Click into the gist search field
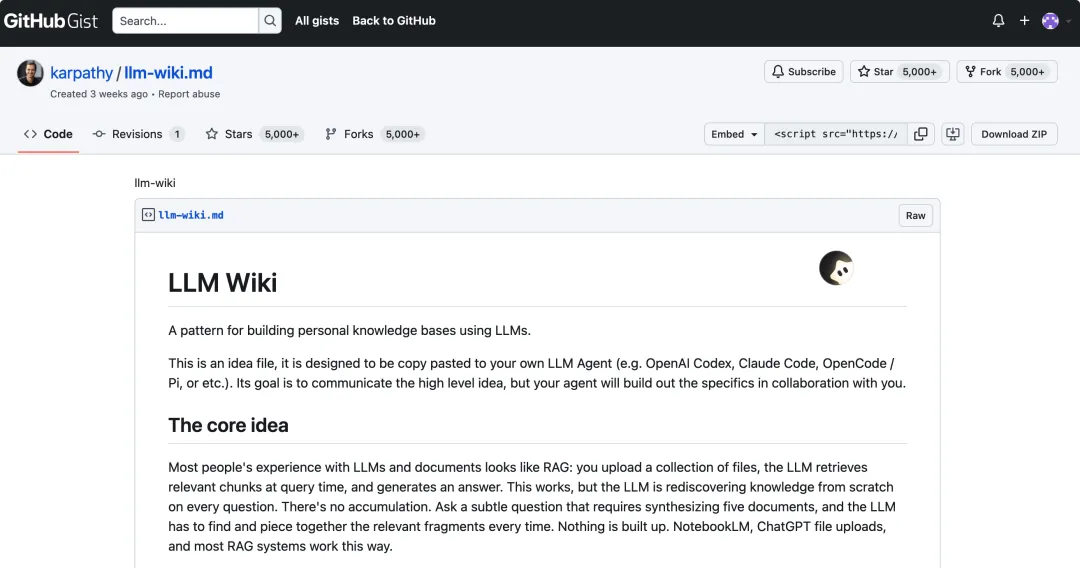The image size is (1080, 568). point(186,21)
